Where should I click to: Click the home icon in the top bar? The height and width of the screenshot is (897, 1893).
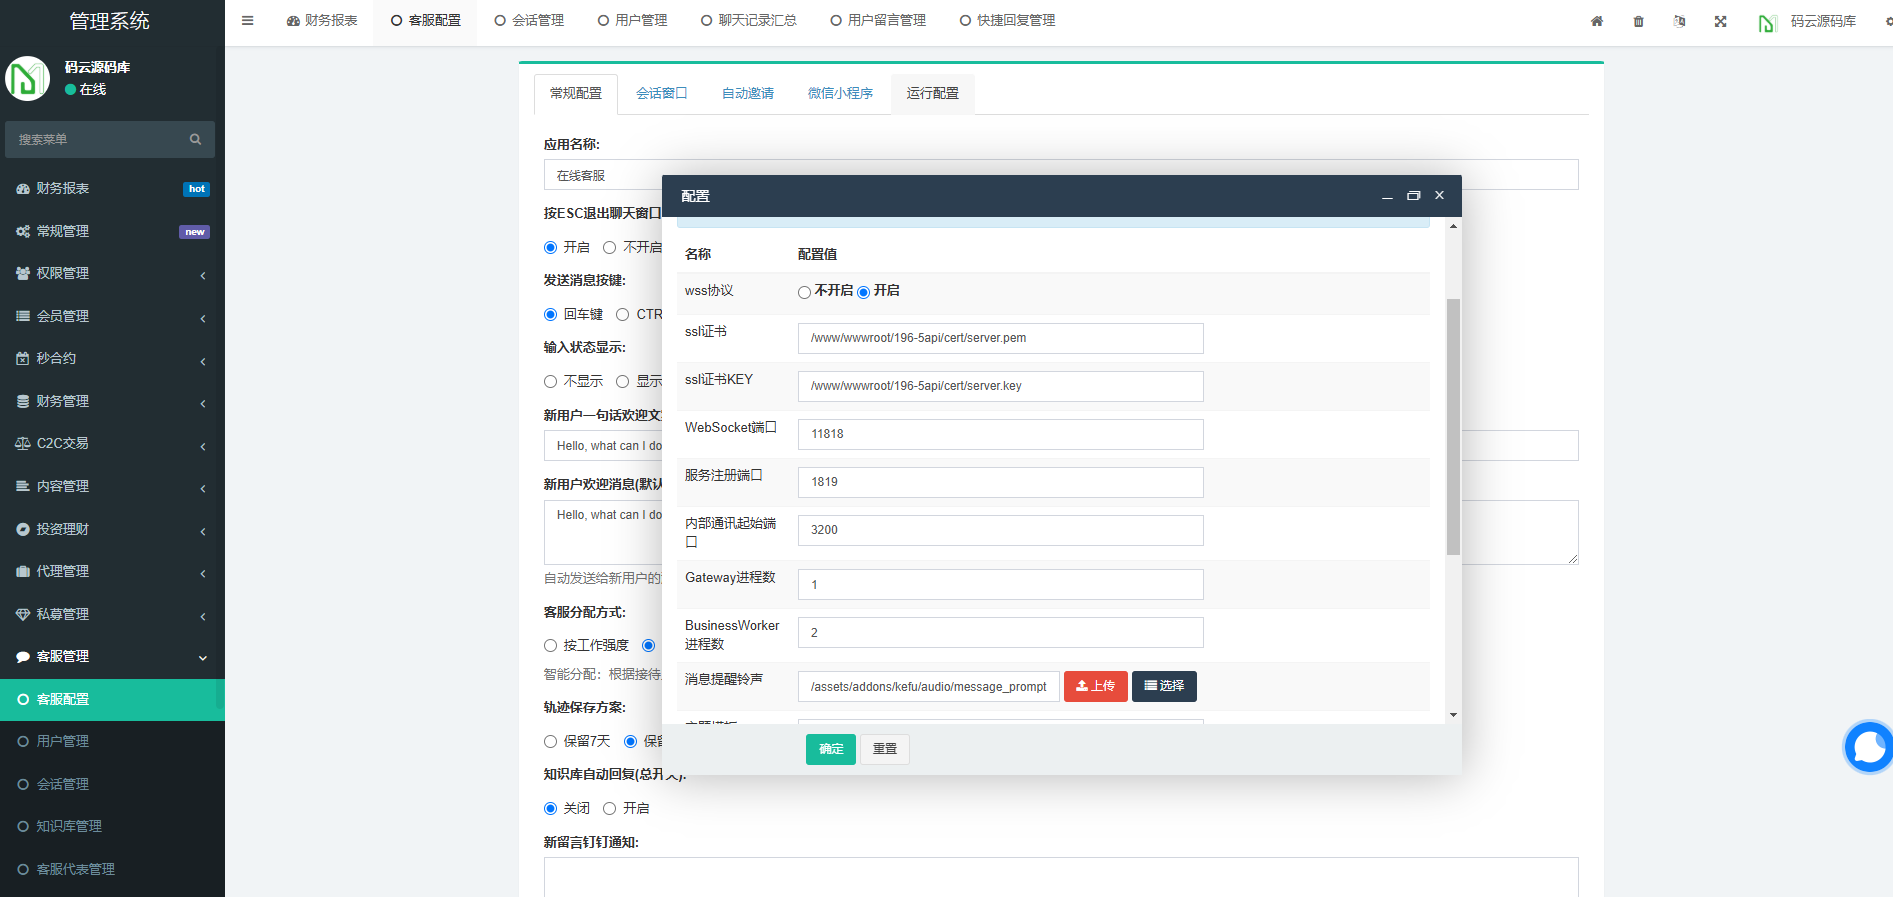1596,21
